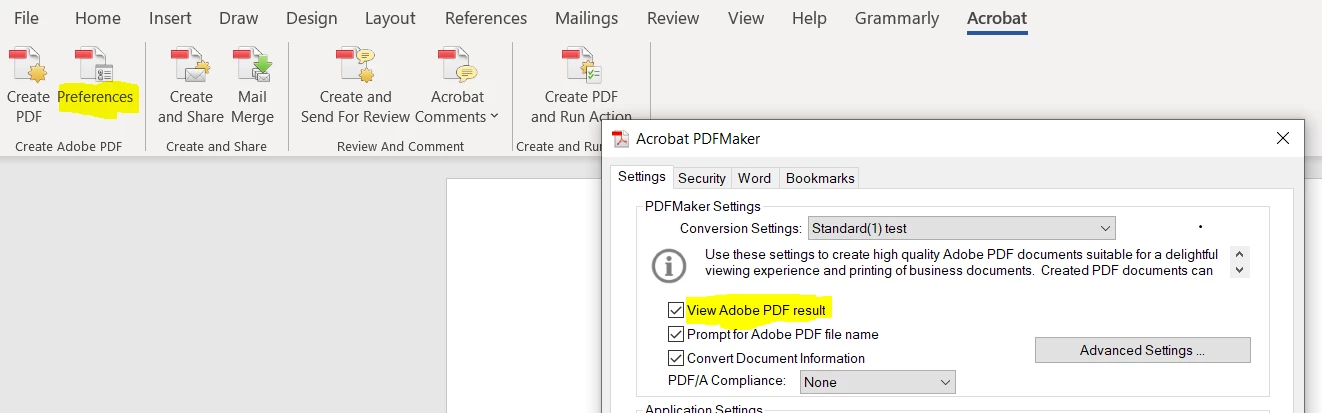Click the info icon beside description
The width and height of the screenshot is (1322, 413).
(669, 265)
